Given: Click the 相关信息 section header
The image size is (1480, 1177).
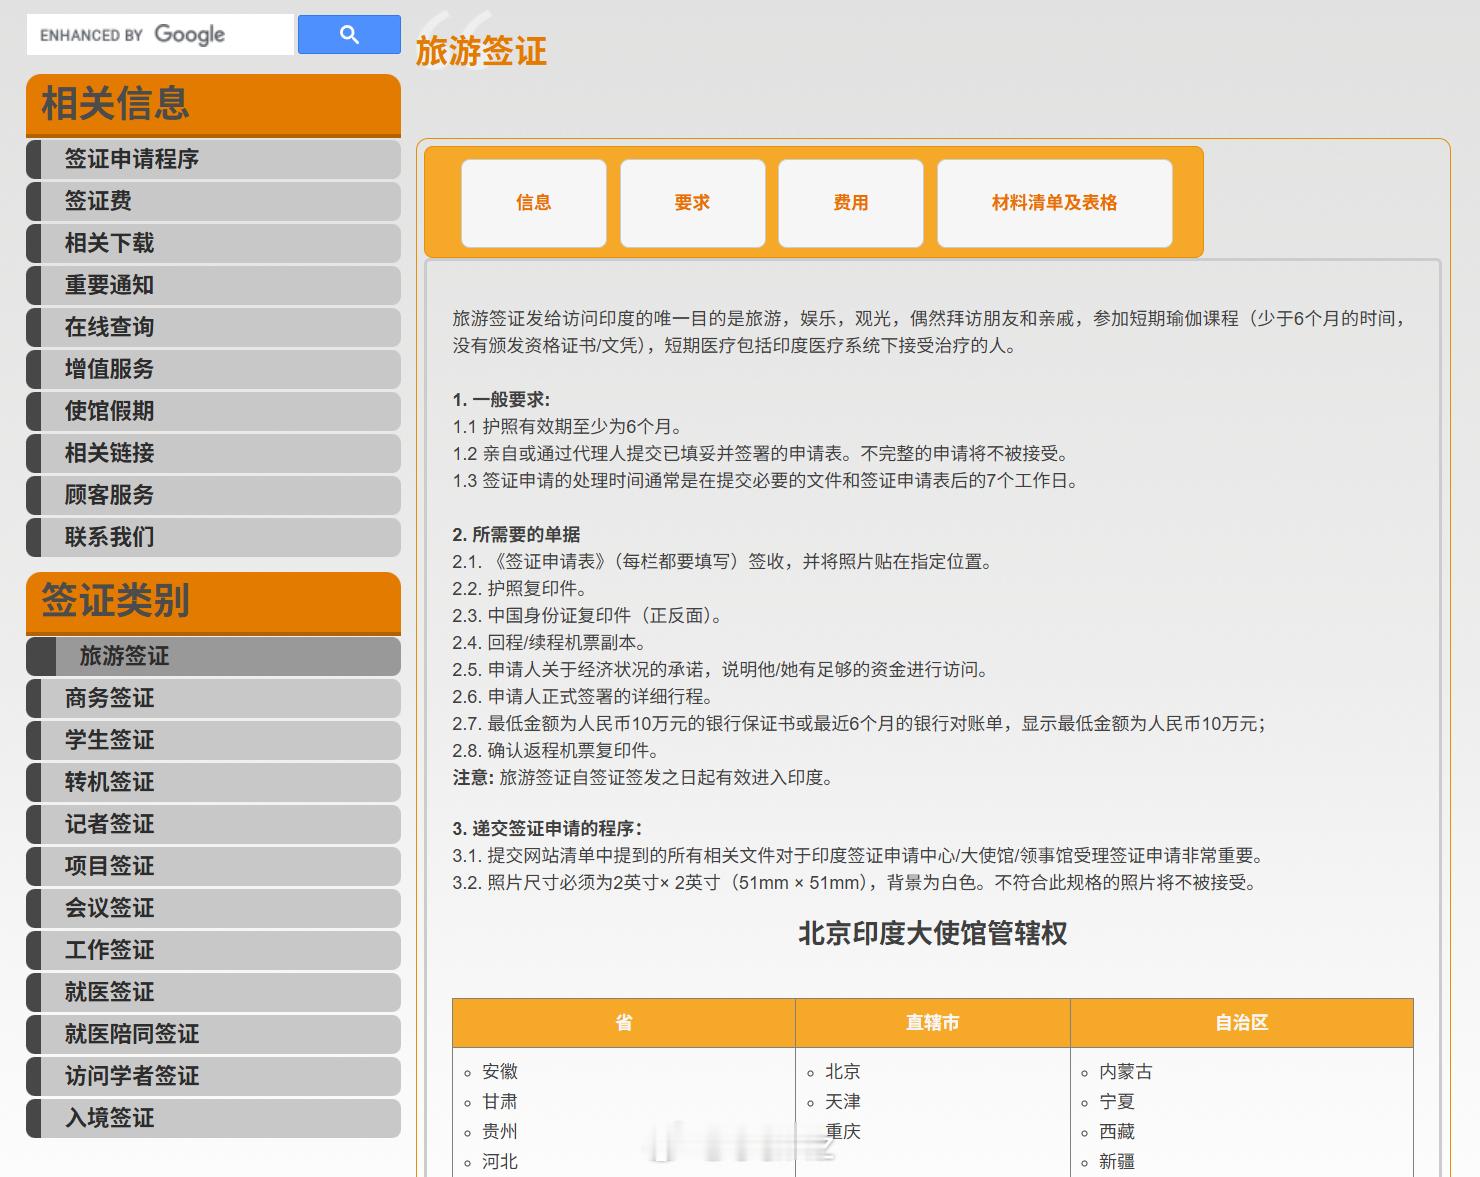Looking at the screenshot, I should [213, 105].
